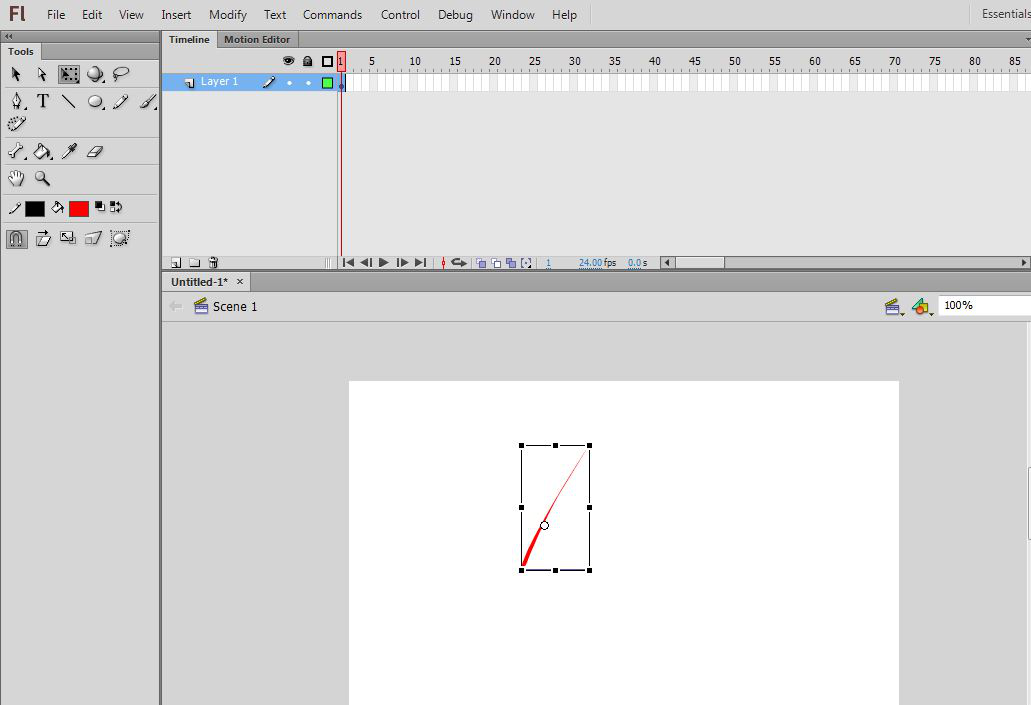Open the Edit Symbols dropdown
Image resolution: width=1031 pixels, height=705 pixels.
coord(923,306)
